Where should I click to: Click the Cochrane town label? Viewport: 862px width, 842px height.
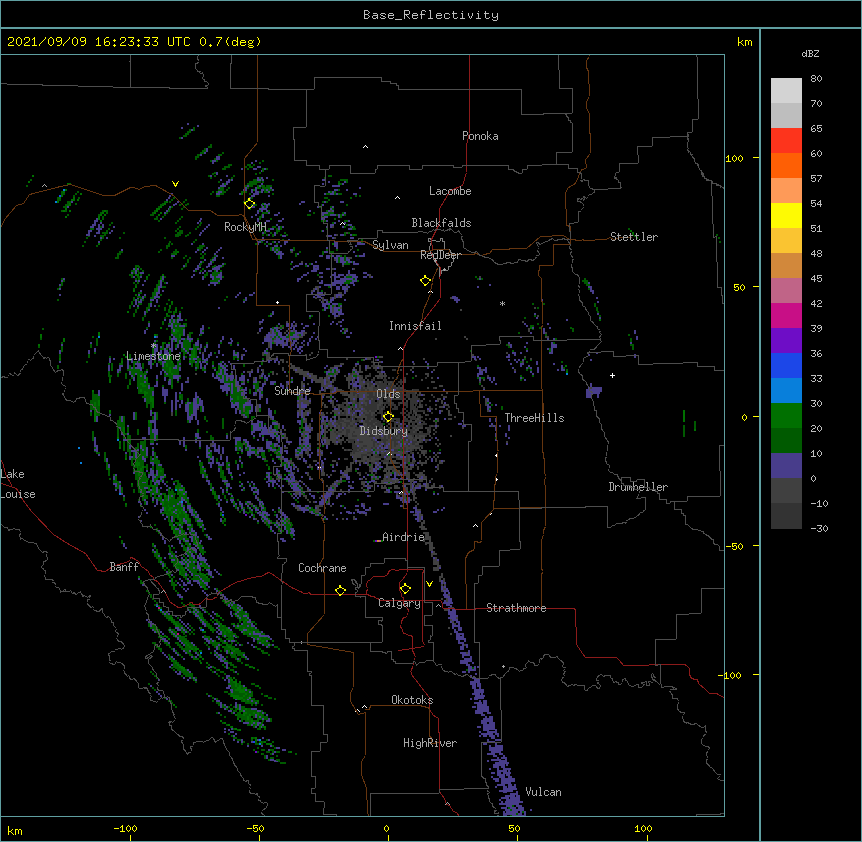pos(322,568)
